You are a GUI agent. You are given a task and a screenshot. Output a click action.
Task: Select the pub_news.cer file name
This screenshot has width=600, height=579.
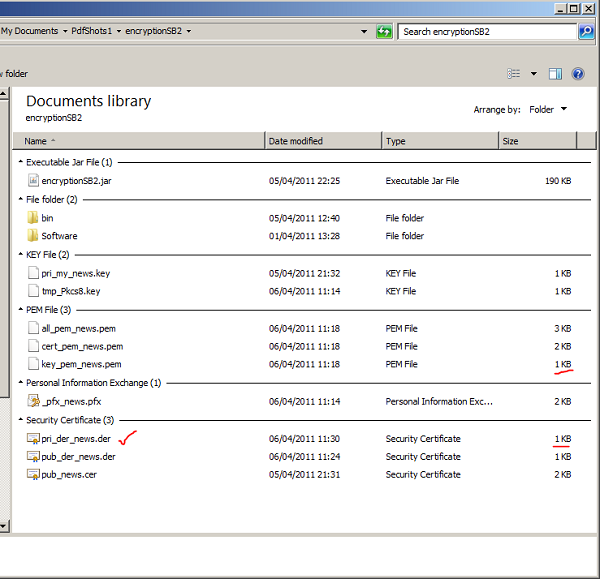[x=69, y=475]
